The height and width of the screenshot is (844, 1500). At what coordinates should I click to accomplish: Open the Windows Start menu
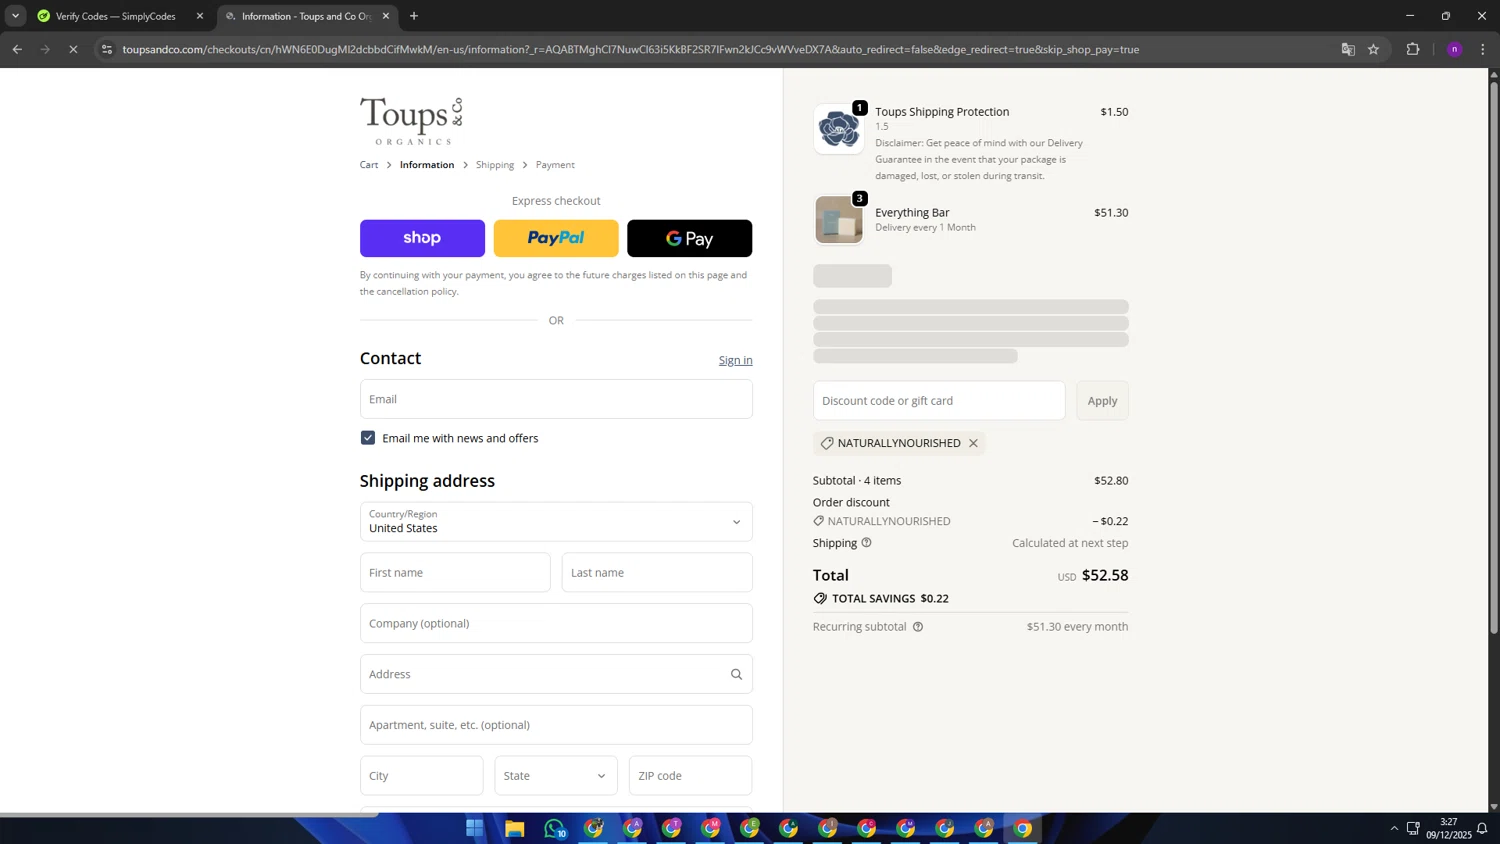point(475,828)
